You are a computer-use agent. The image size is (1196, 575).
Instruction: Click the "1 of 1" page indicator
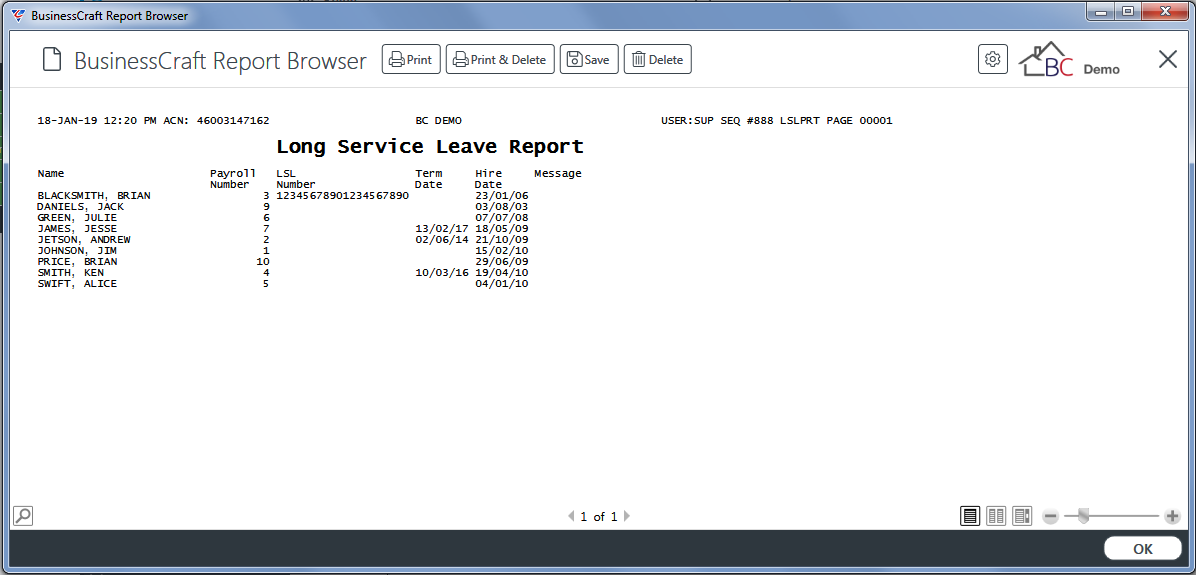(599, 516)
